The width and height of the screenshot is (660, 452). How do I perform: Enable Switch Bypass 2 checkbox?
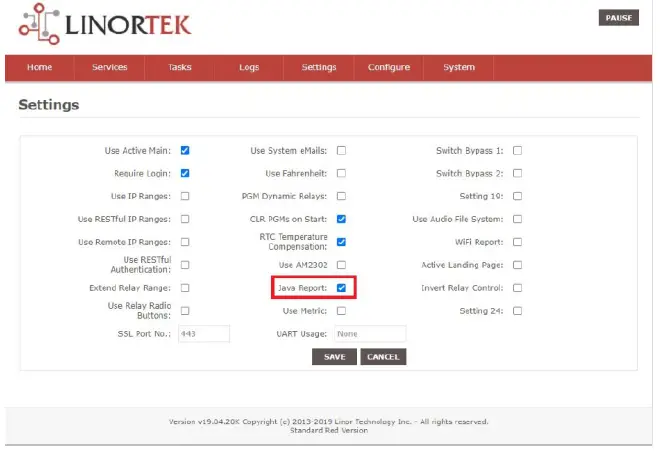tap(517, 173)
